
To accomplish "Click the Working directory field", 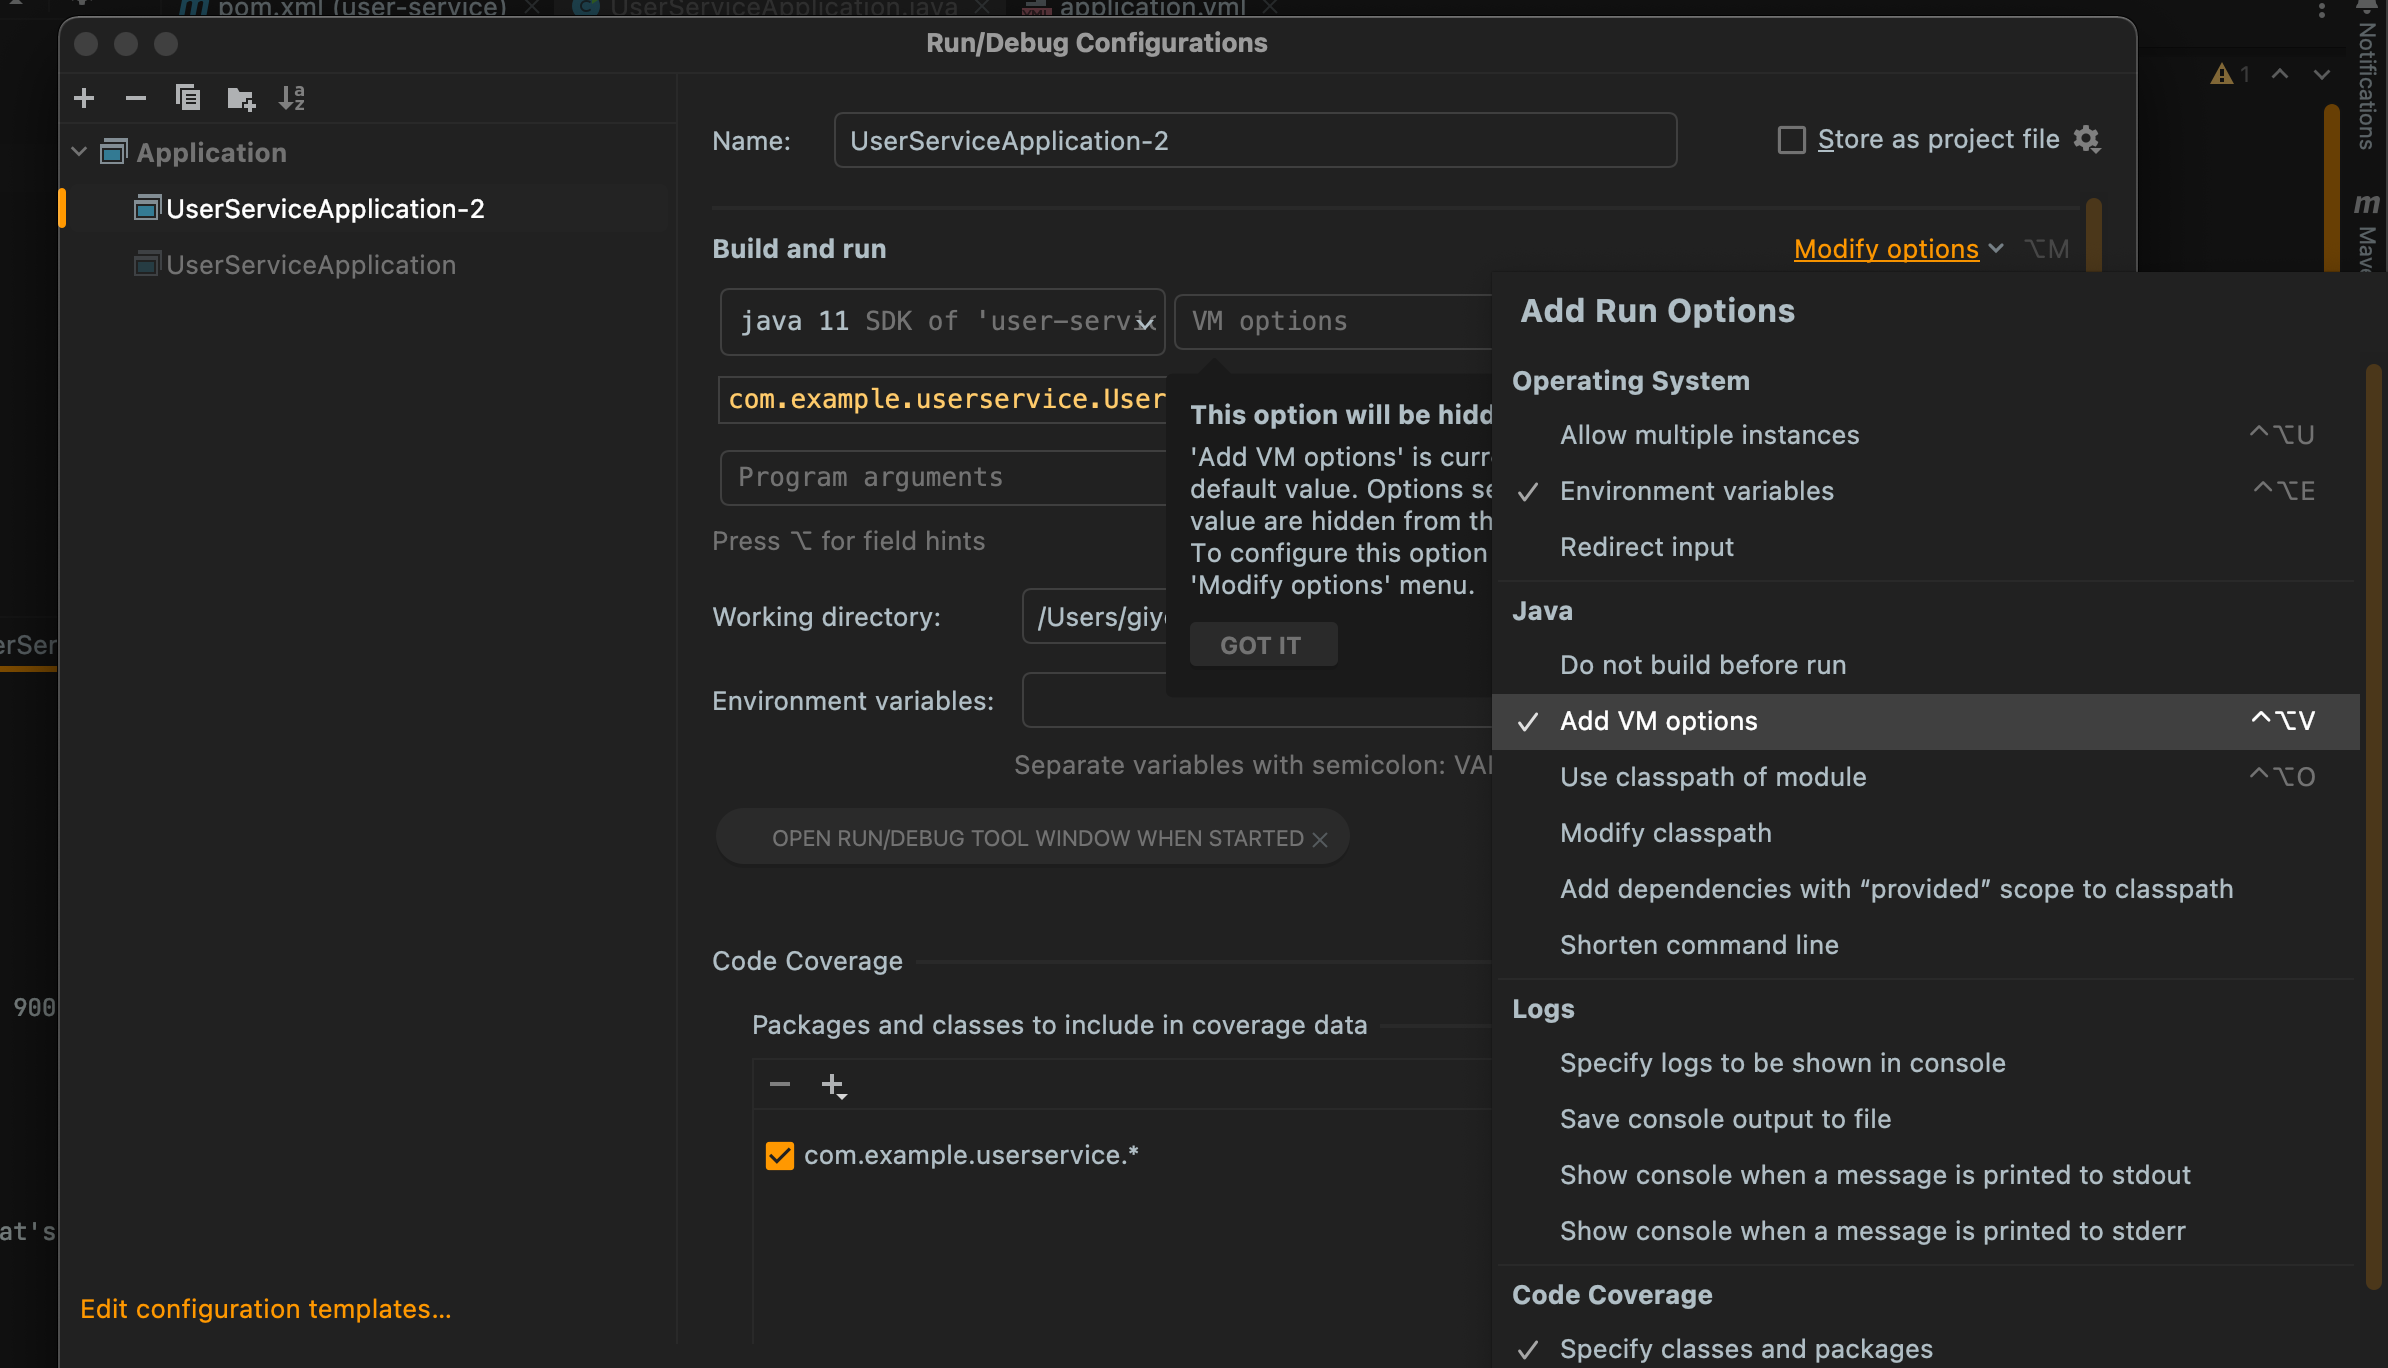I will [1095, 617].
